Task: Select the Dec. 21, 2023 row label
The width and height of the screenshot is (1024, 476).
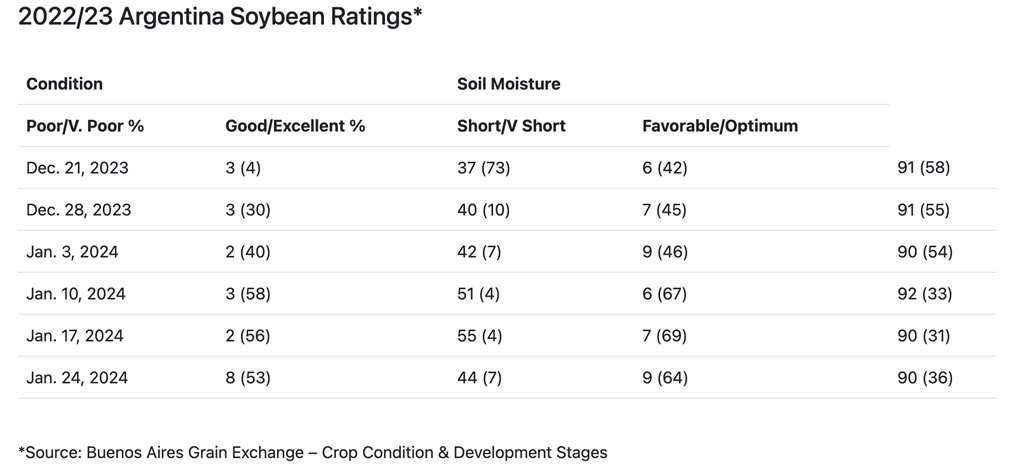Action: [x=77, y=168]
